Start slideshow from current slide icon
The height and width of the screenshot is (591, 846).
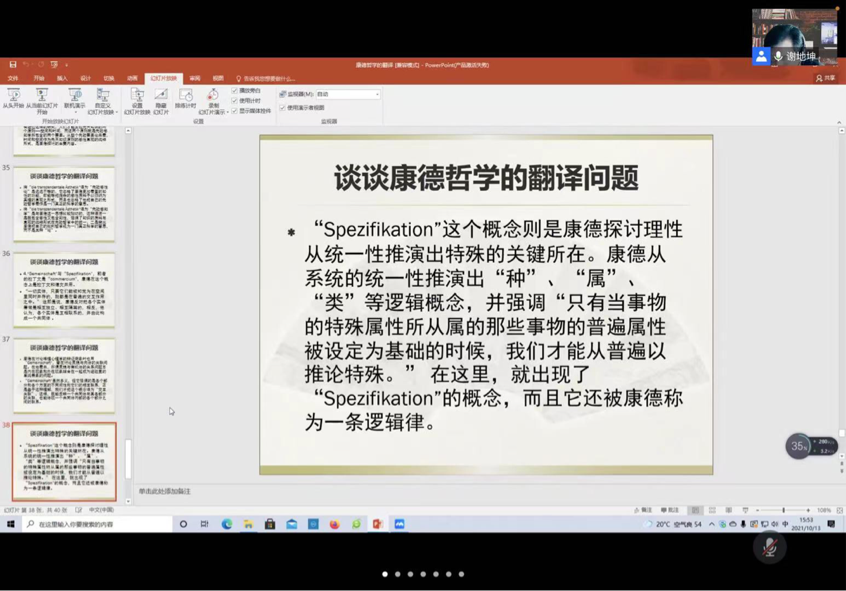[42, 98]
